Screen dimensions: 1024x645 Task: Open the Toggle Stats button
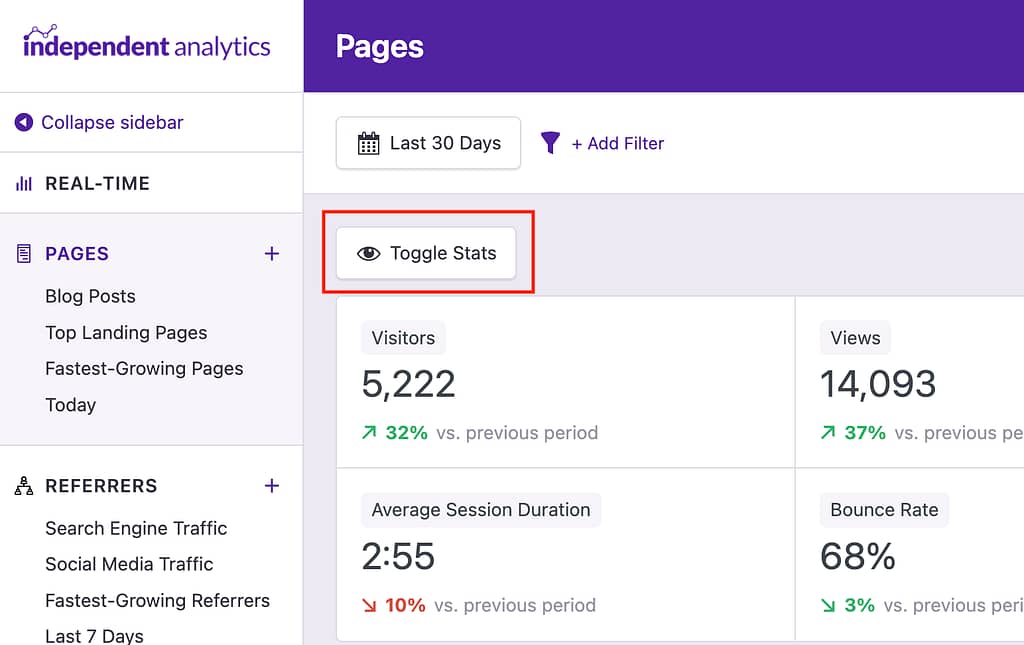click(x=427, y=254)
